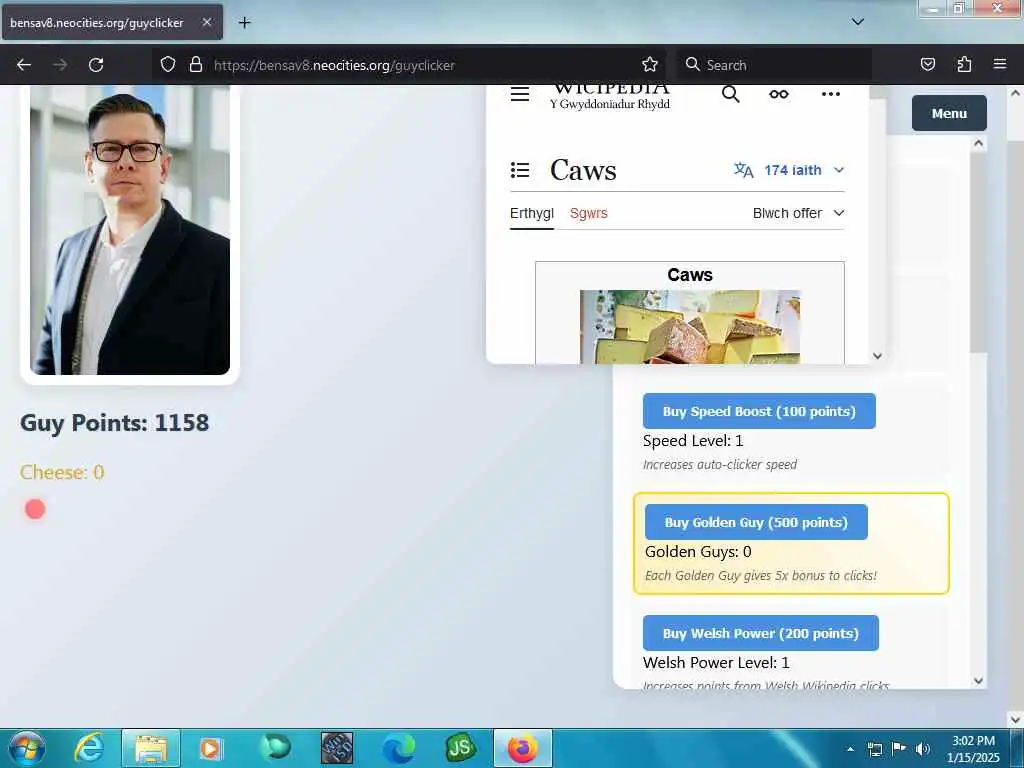Open Wicipedia sidebar hamburger menu
The height and width of the screenshot is (768, 1024).
(x=520, y=94)
